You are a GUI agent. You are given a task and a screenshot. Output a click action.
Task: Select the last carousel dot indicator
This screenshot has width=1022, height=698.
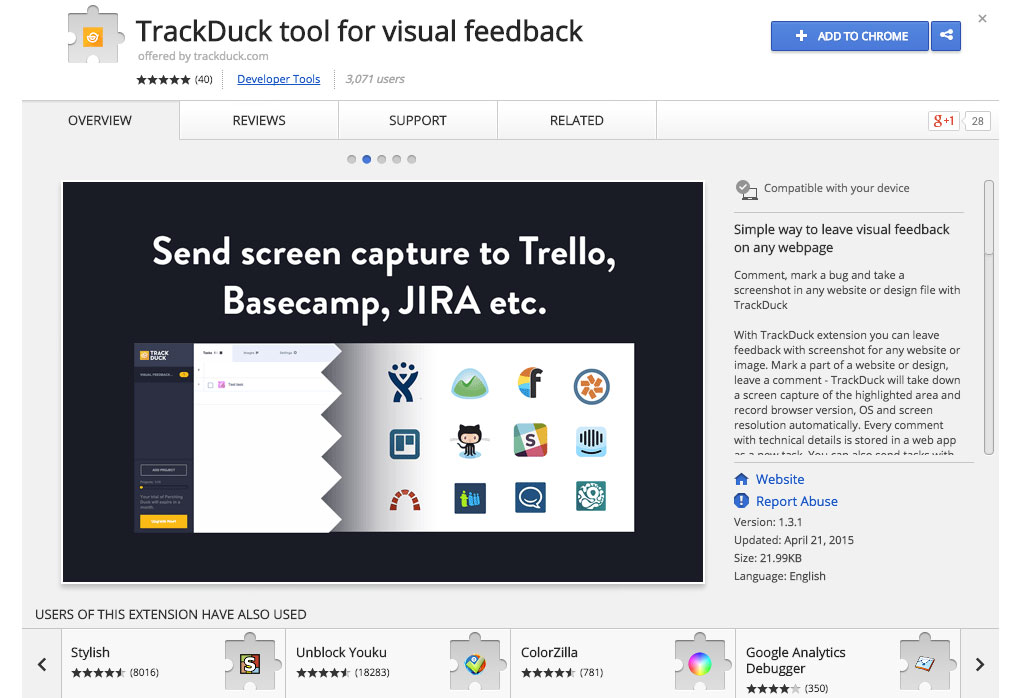coord(412,159)
